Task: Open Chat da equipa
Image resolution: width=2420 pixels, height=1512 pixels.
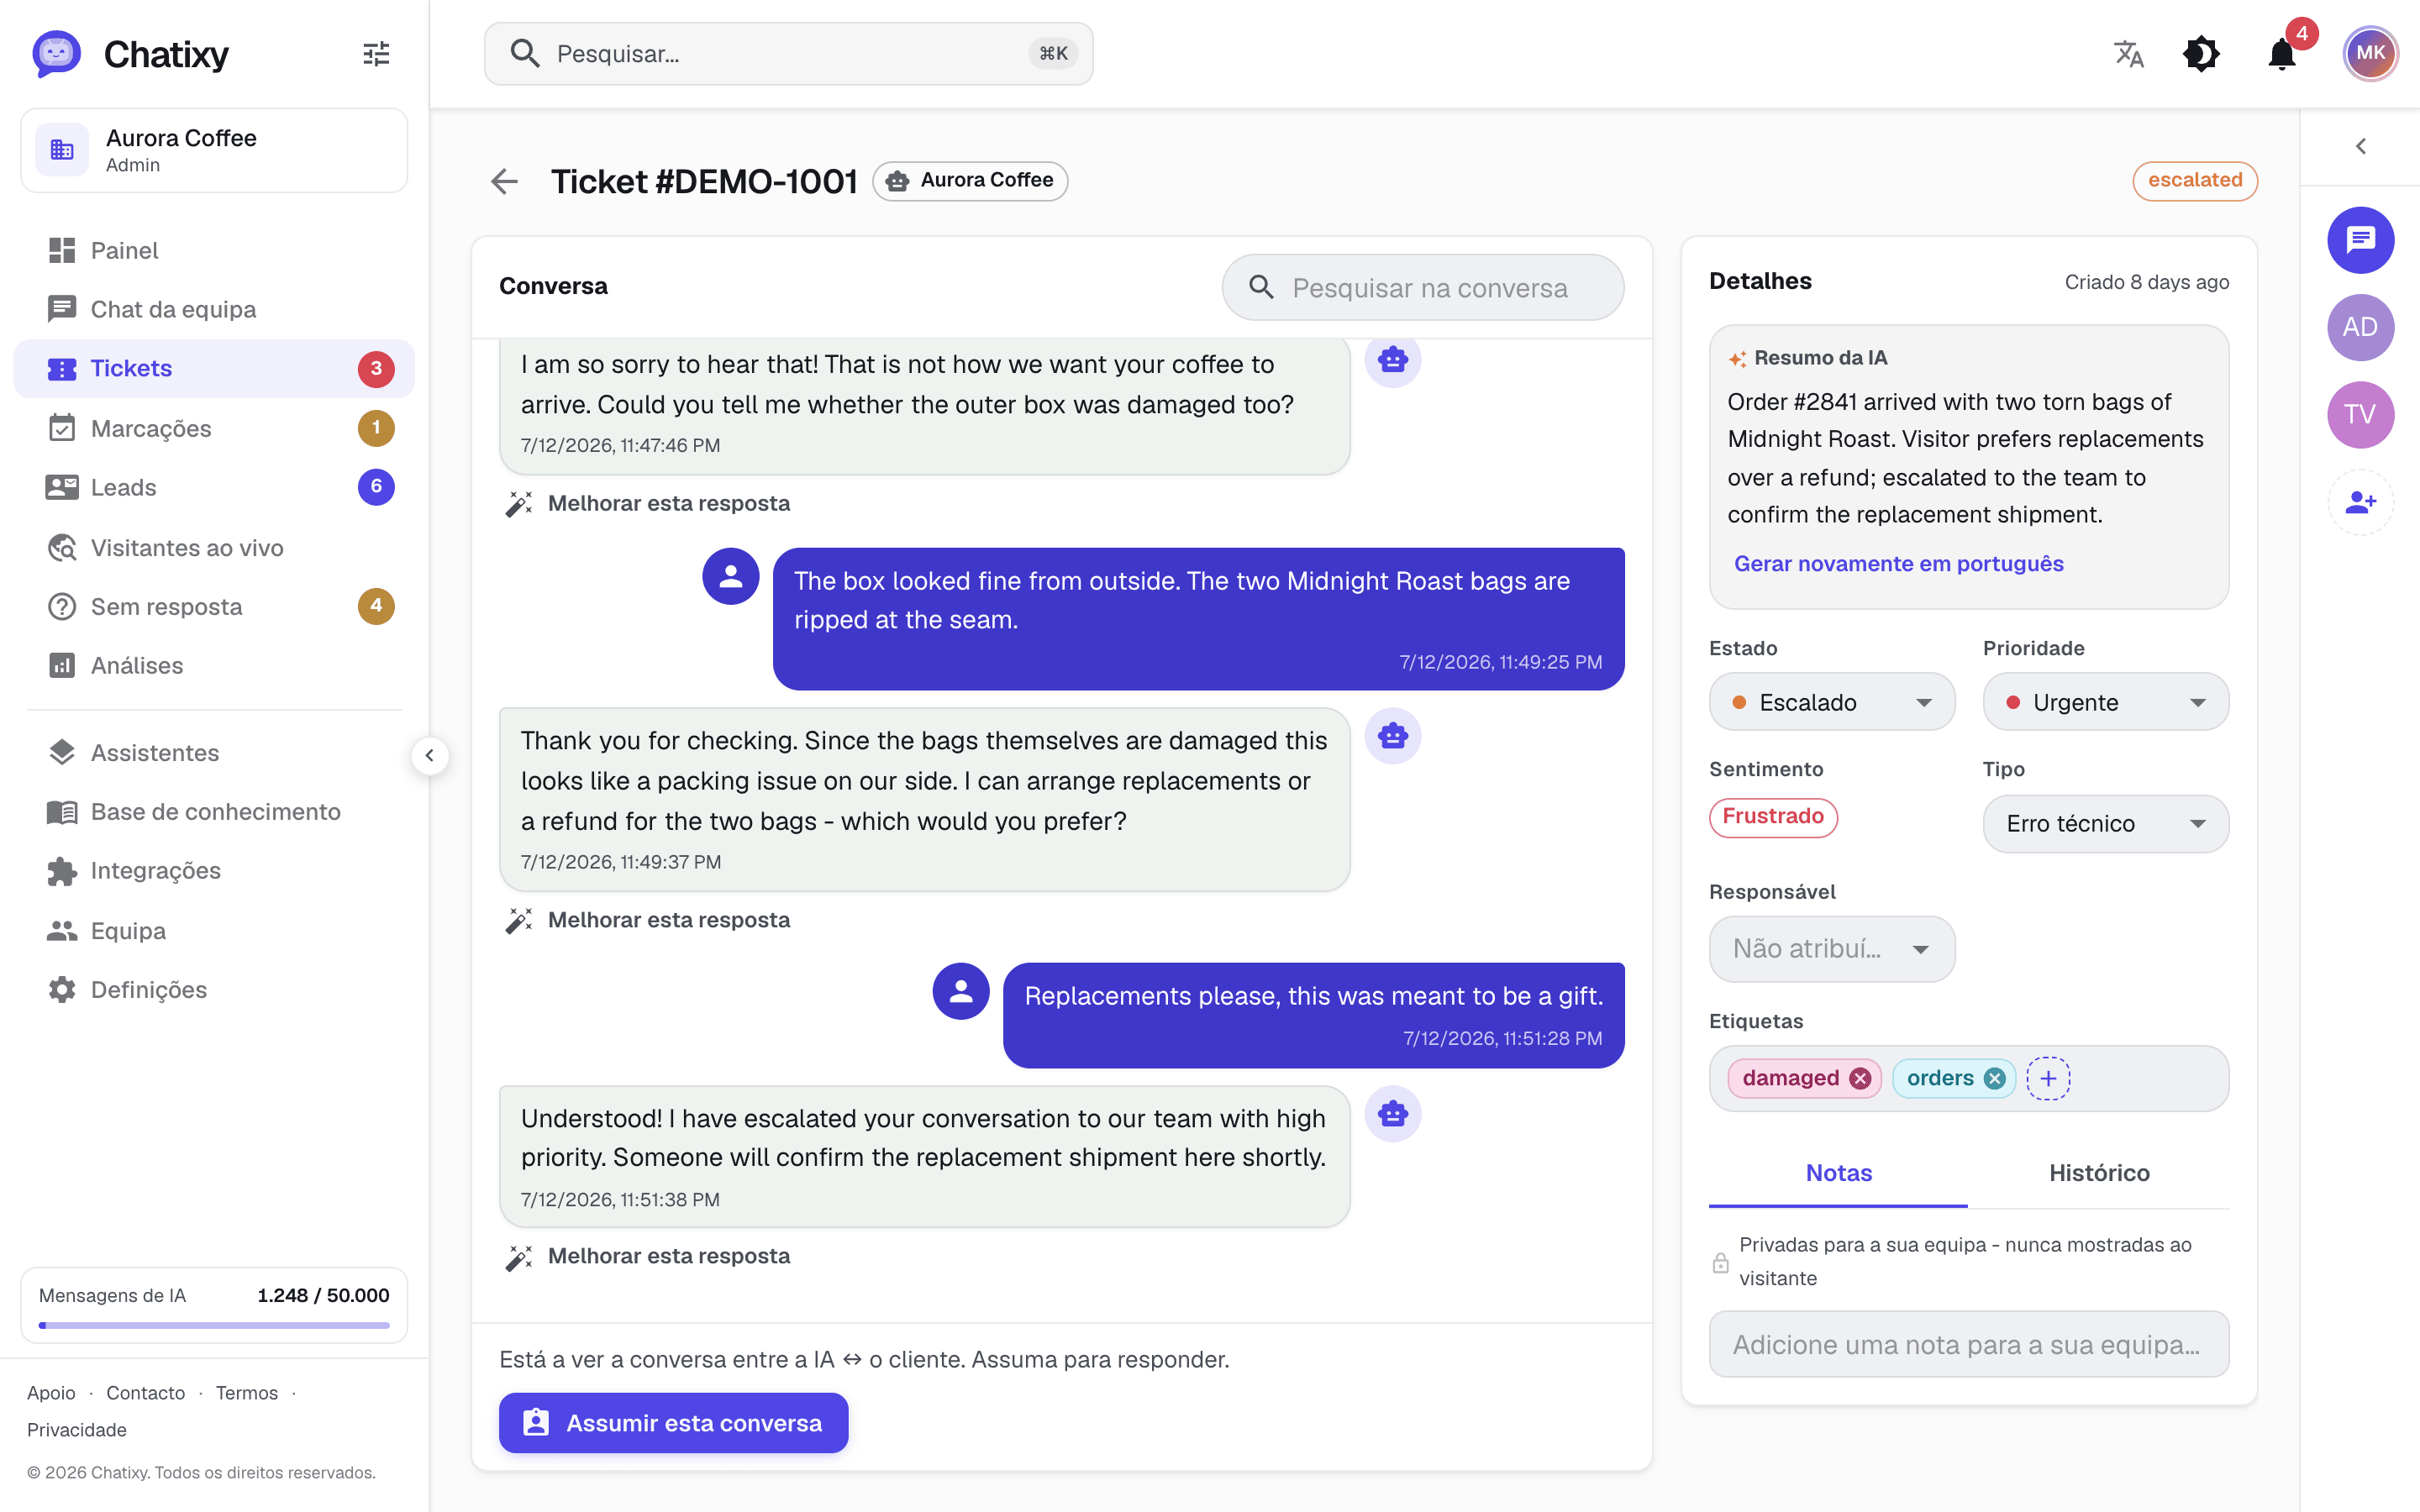Action: pyautogui.click(x=214, y=309)
